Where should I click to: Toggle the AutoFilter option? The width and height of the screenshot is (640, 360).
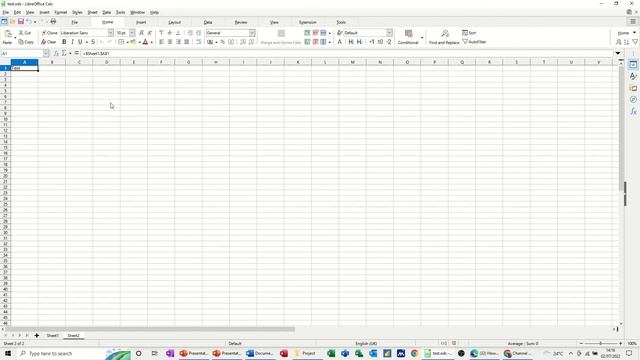474,42
